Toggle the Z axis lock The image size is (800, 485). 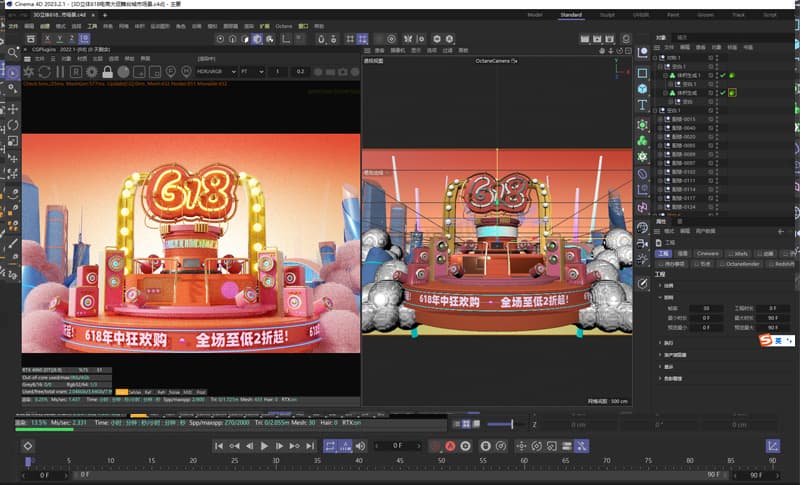(x=72, y=39)
